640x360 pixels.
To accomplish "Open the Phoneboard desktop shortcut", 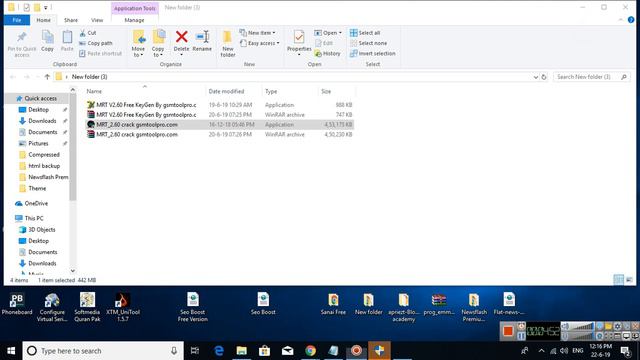I will 17,304.
